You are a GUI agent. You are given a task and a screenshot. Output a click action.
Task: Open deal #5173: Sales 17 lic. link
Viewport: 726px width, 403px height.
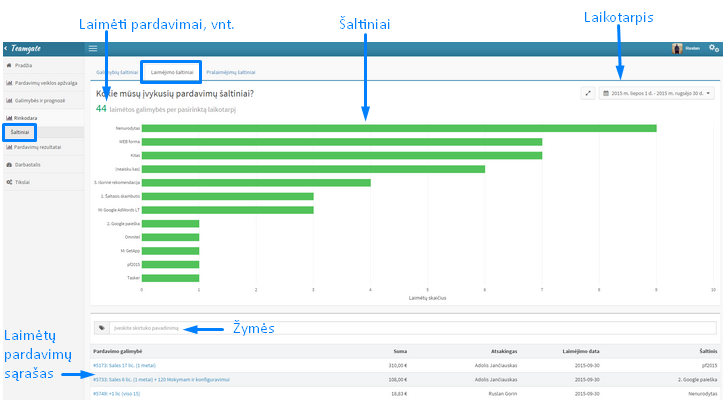coord(125,365)
